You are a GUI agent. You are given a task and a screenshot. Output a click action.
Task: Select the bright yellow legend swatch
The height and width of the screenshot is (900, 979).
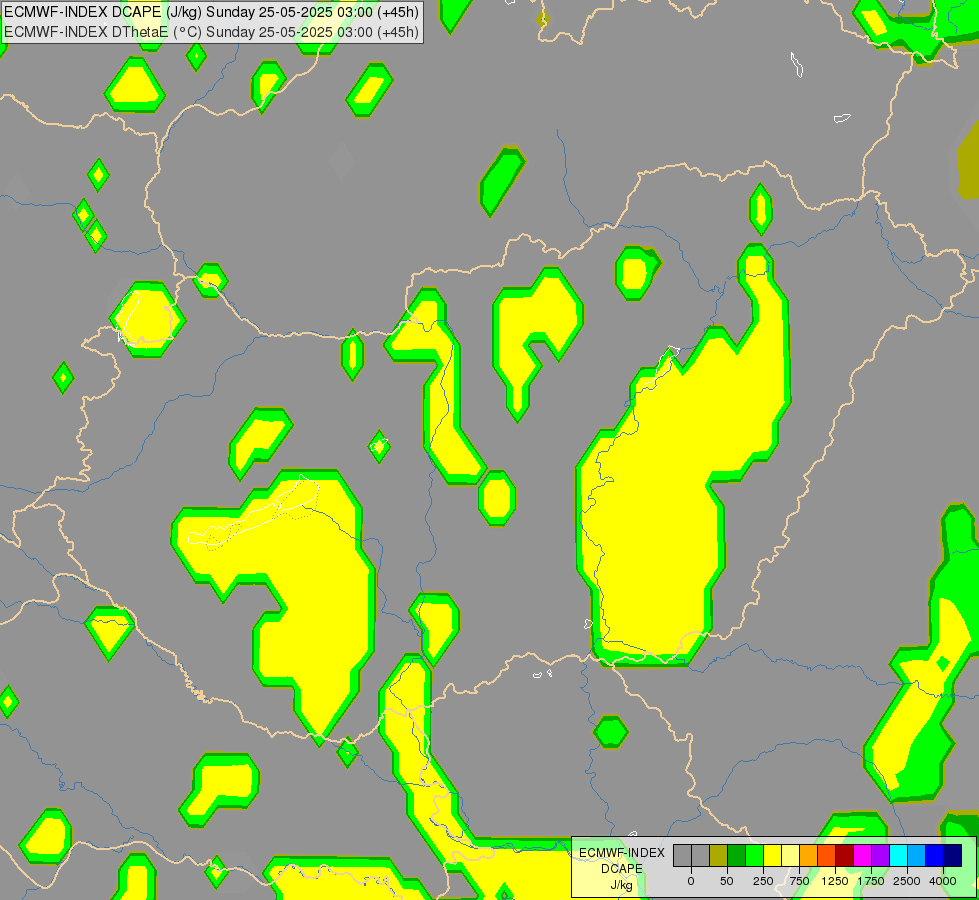(772, 856)
